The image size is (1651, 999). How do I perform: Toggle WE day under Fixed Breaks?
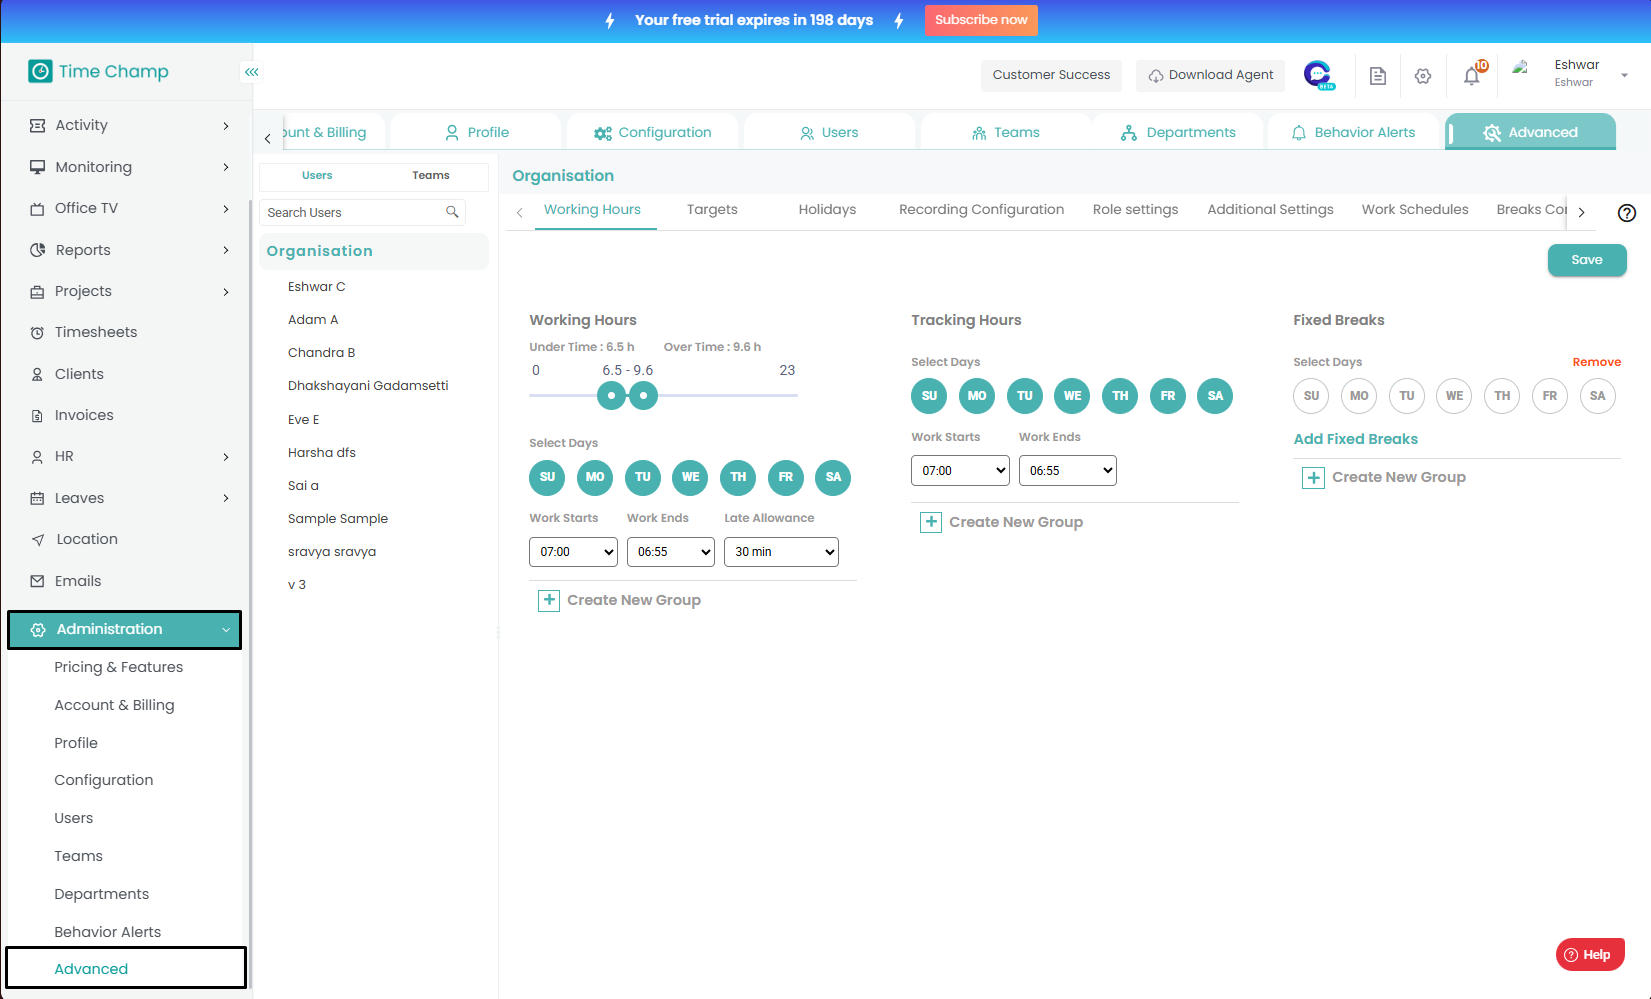click(1454, 396)
